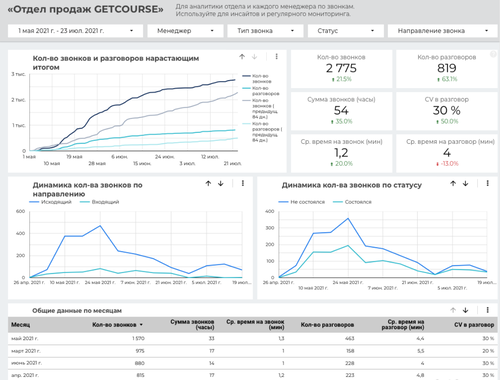Click drill-up arrow on direction dynamics chart

208,183
